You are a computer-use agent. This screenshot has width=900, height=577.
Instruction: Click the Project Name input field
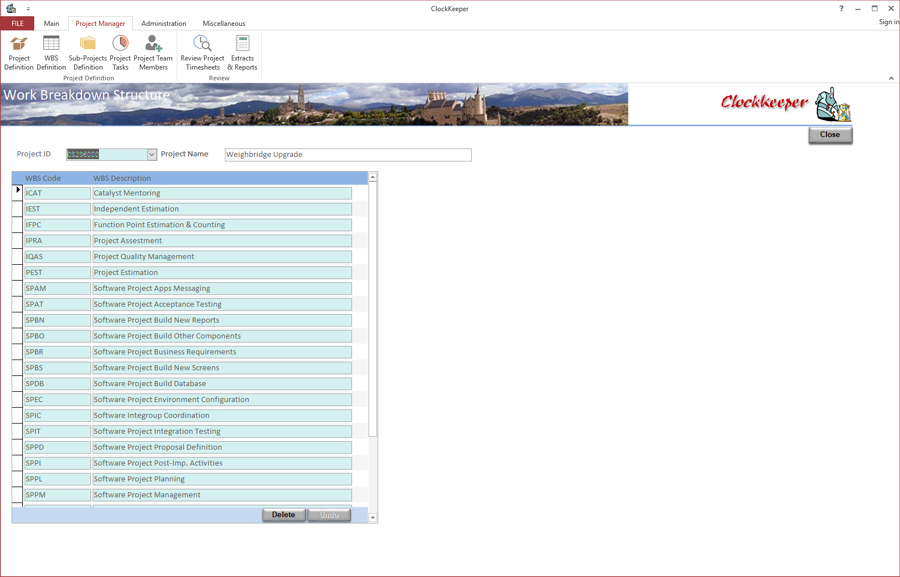348,154
